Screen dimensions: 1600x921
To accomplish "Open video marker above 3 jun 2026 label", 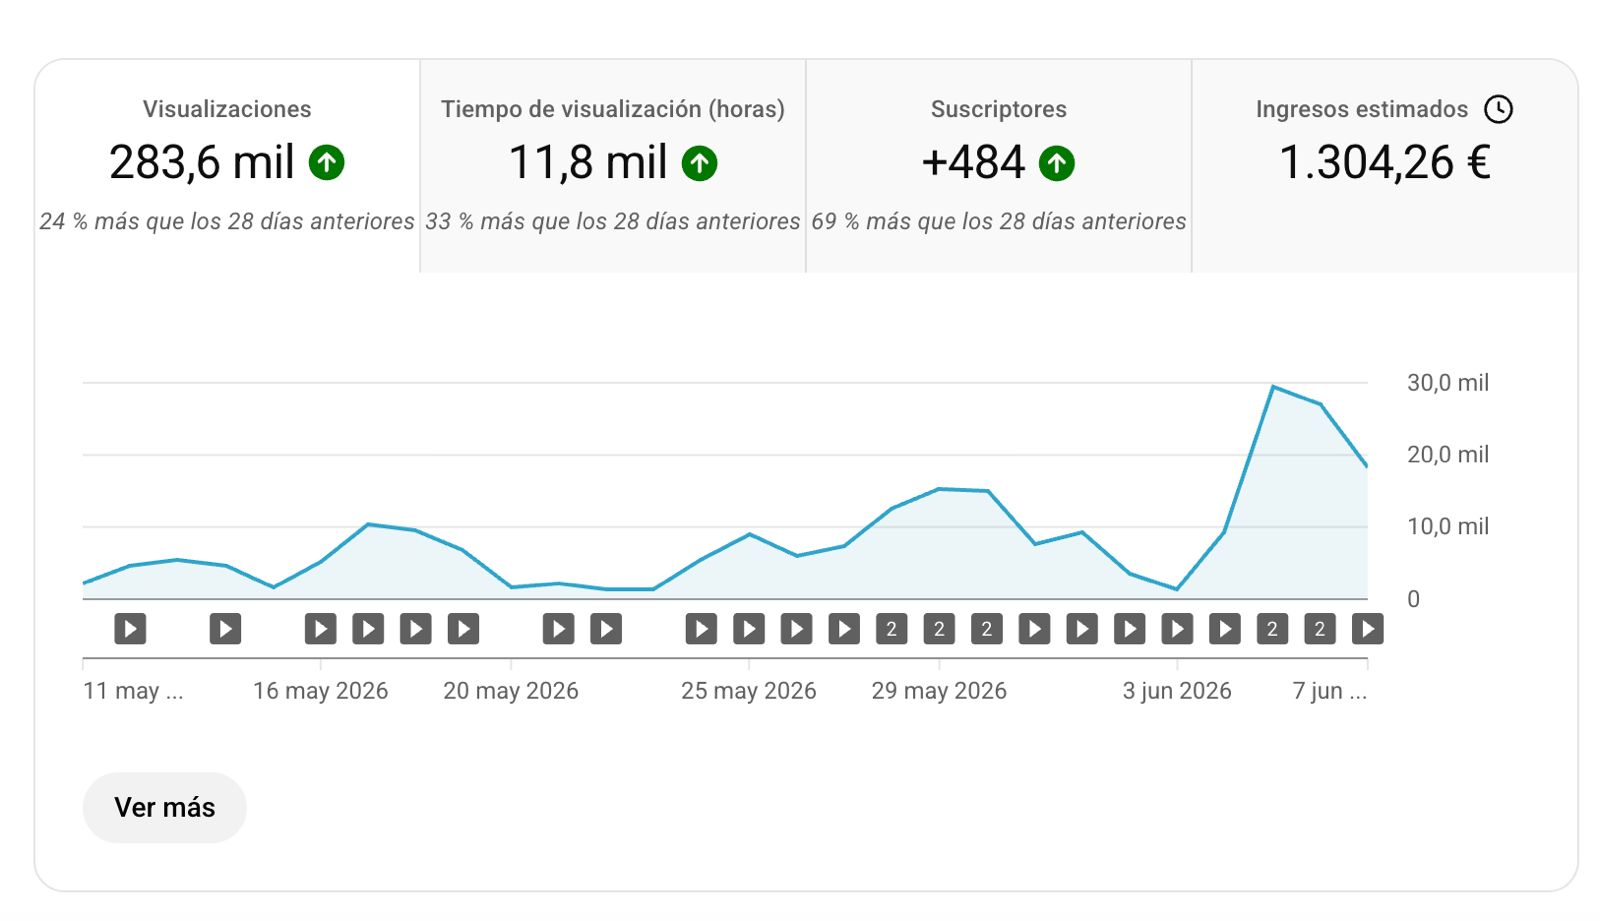I will [1177, 629].
